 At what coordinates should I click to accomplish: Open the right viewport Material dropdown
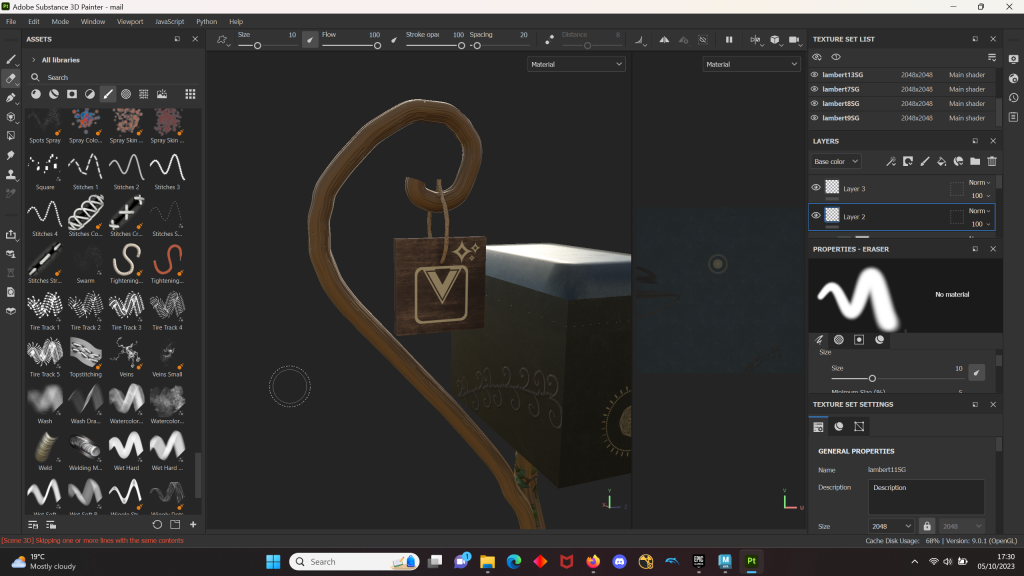(751, 64)
